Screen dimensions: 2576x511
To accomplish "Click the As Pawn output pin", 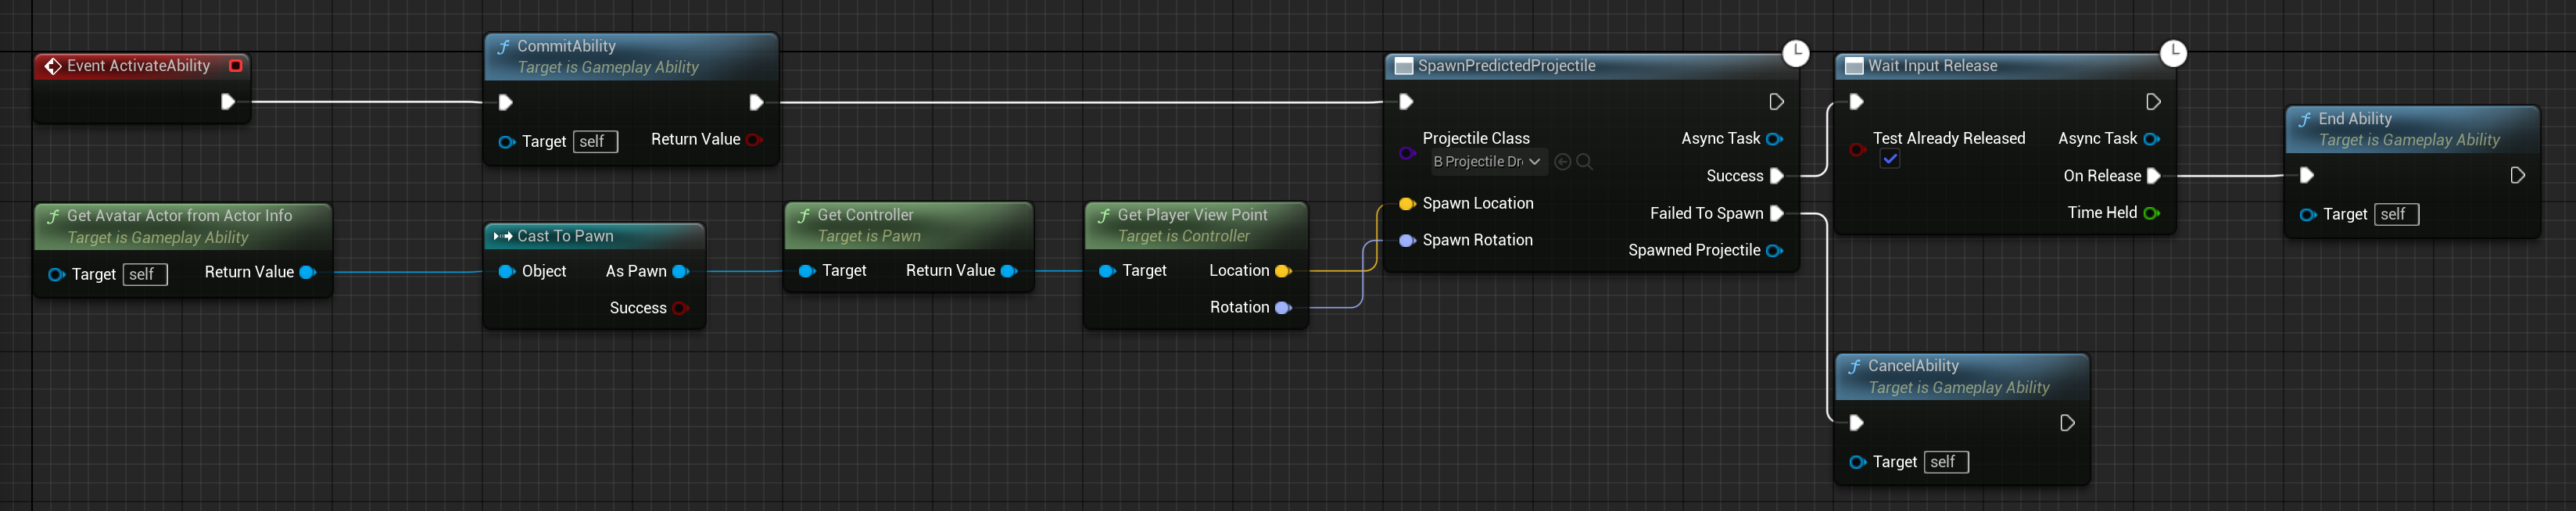I will click(x=681, y=272).
